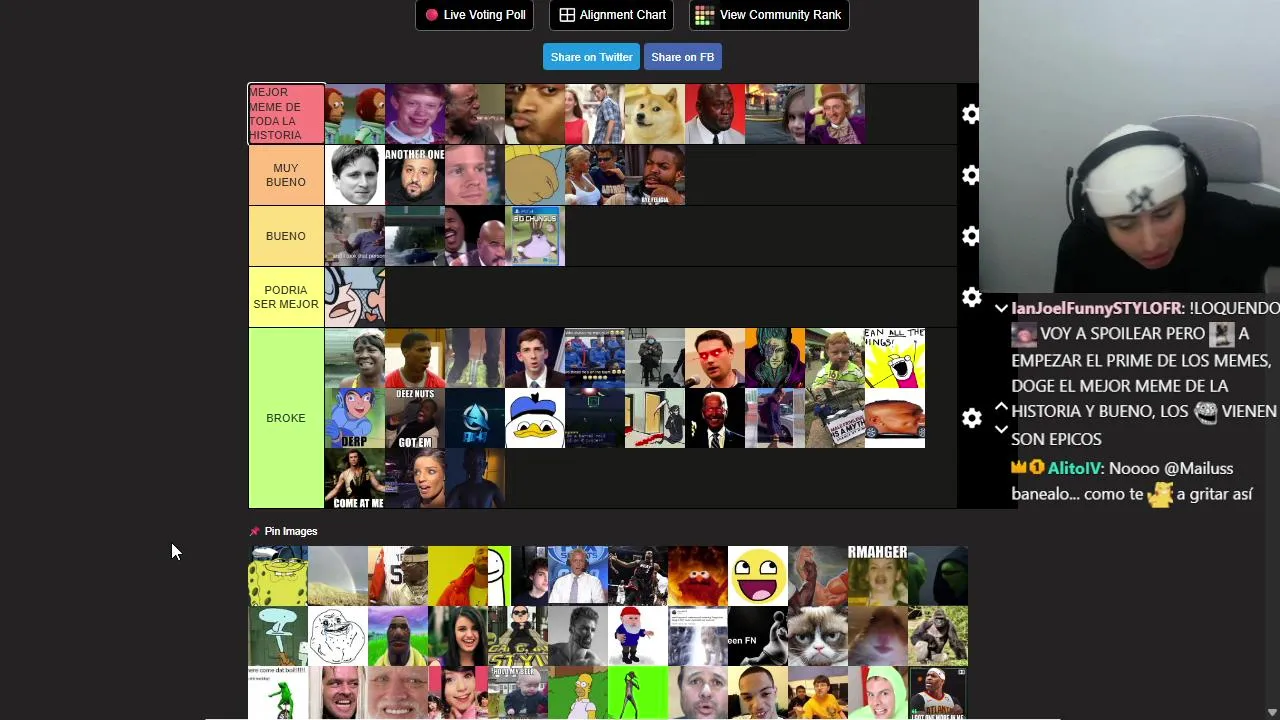Click View Community Rank button
This screenshot has width=1280, height=720.
(x=769, y=15)
